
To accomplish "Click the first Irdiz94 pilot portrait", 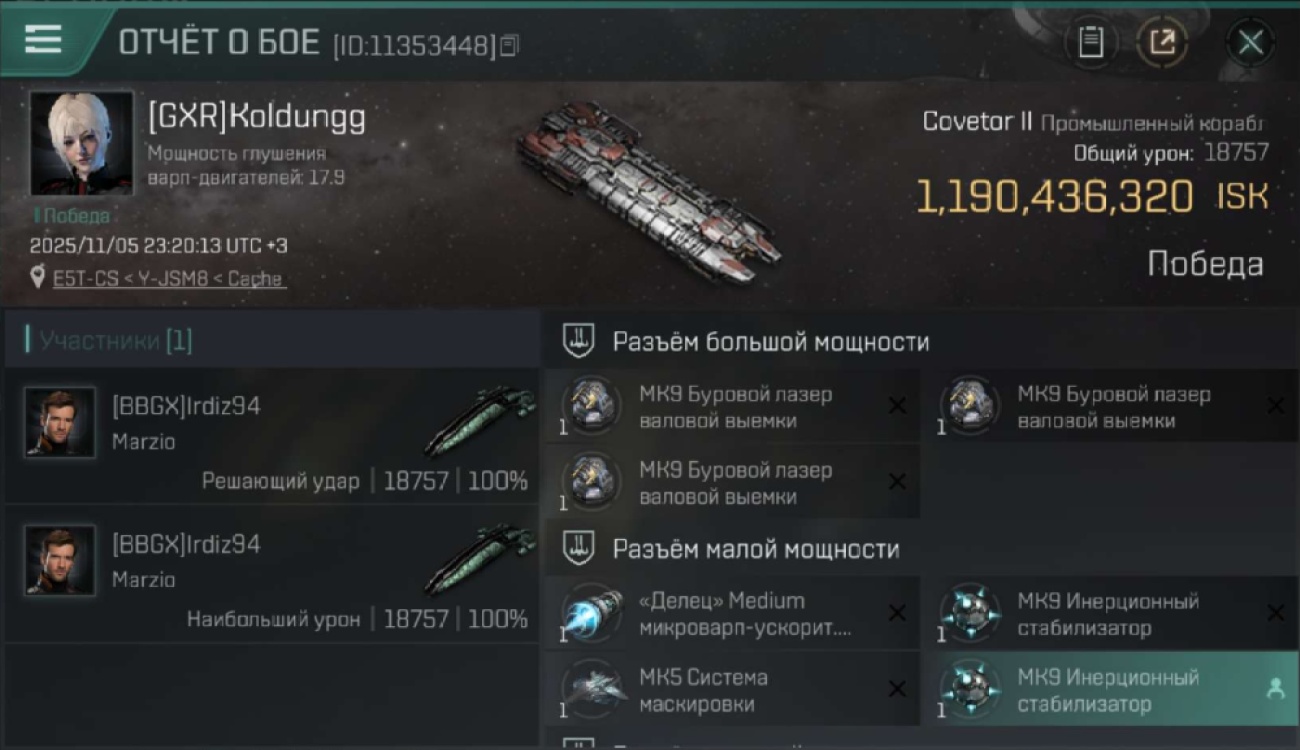I will 60,422.
